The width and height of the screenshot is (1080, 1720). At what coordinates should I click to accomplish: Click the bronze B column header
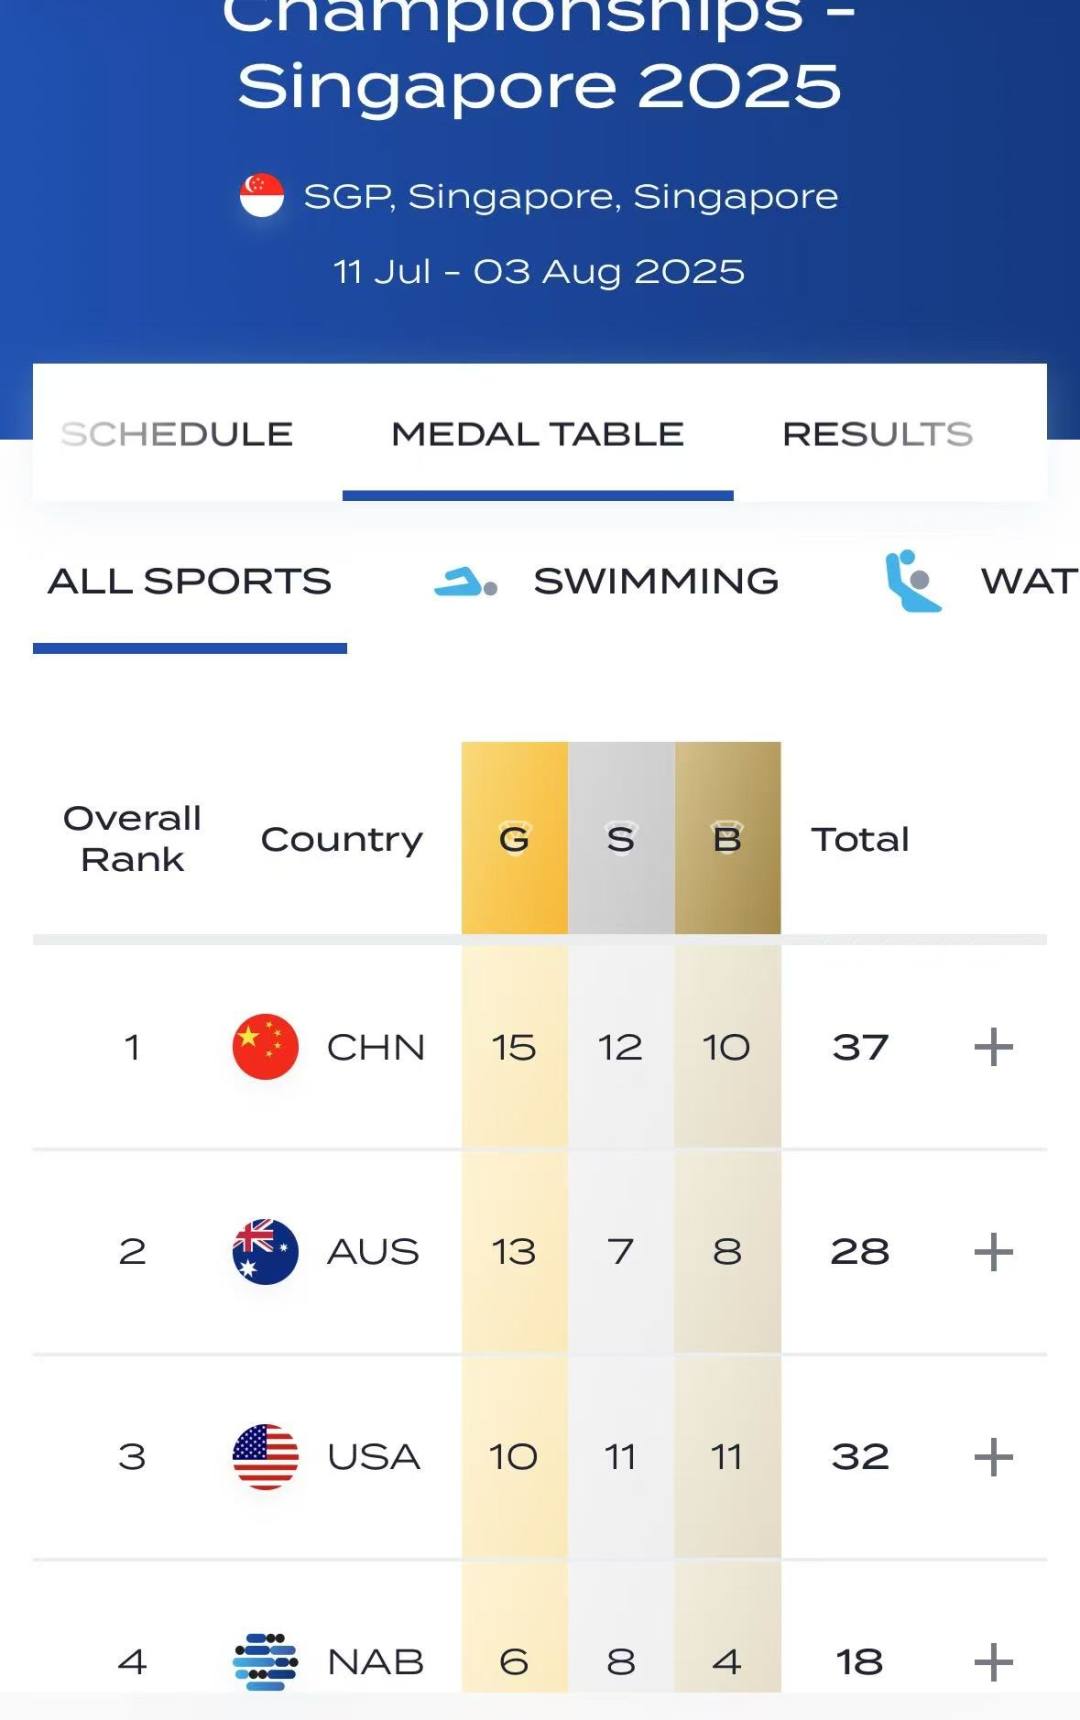click(x=727, y=839)
